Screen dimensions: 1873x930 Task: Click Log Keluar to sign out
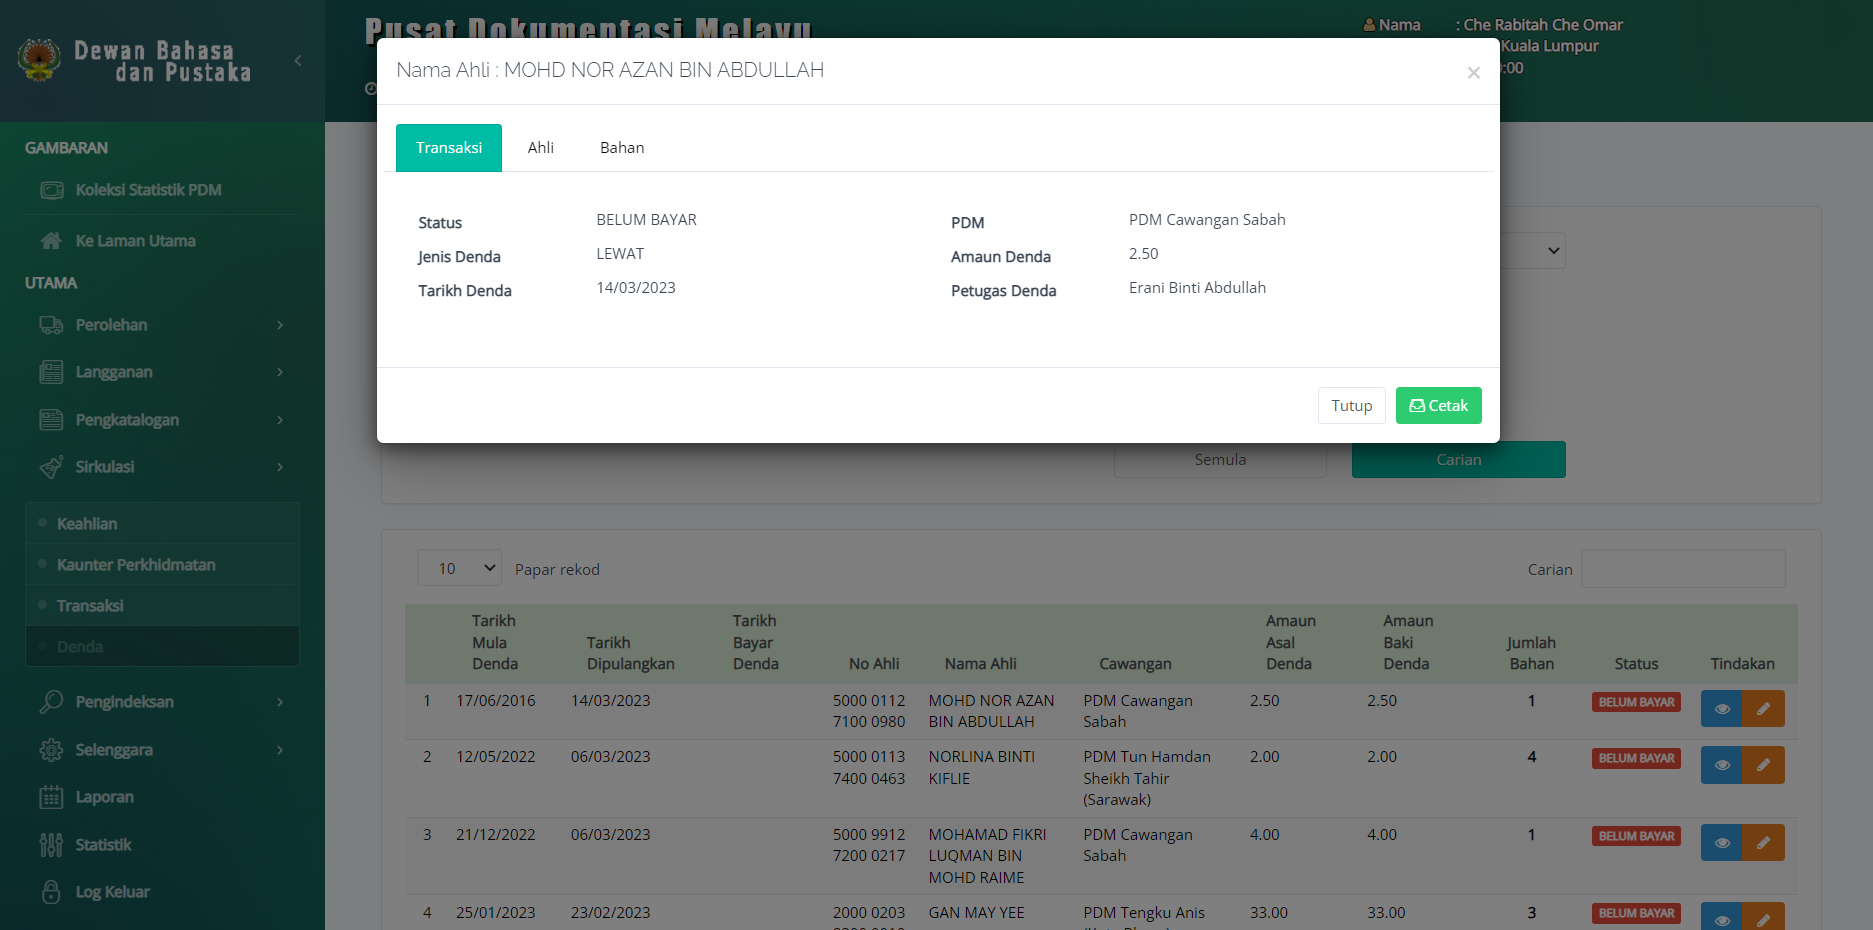pyautogui.click(x=112, y=892)
